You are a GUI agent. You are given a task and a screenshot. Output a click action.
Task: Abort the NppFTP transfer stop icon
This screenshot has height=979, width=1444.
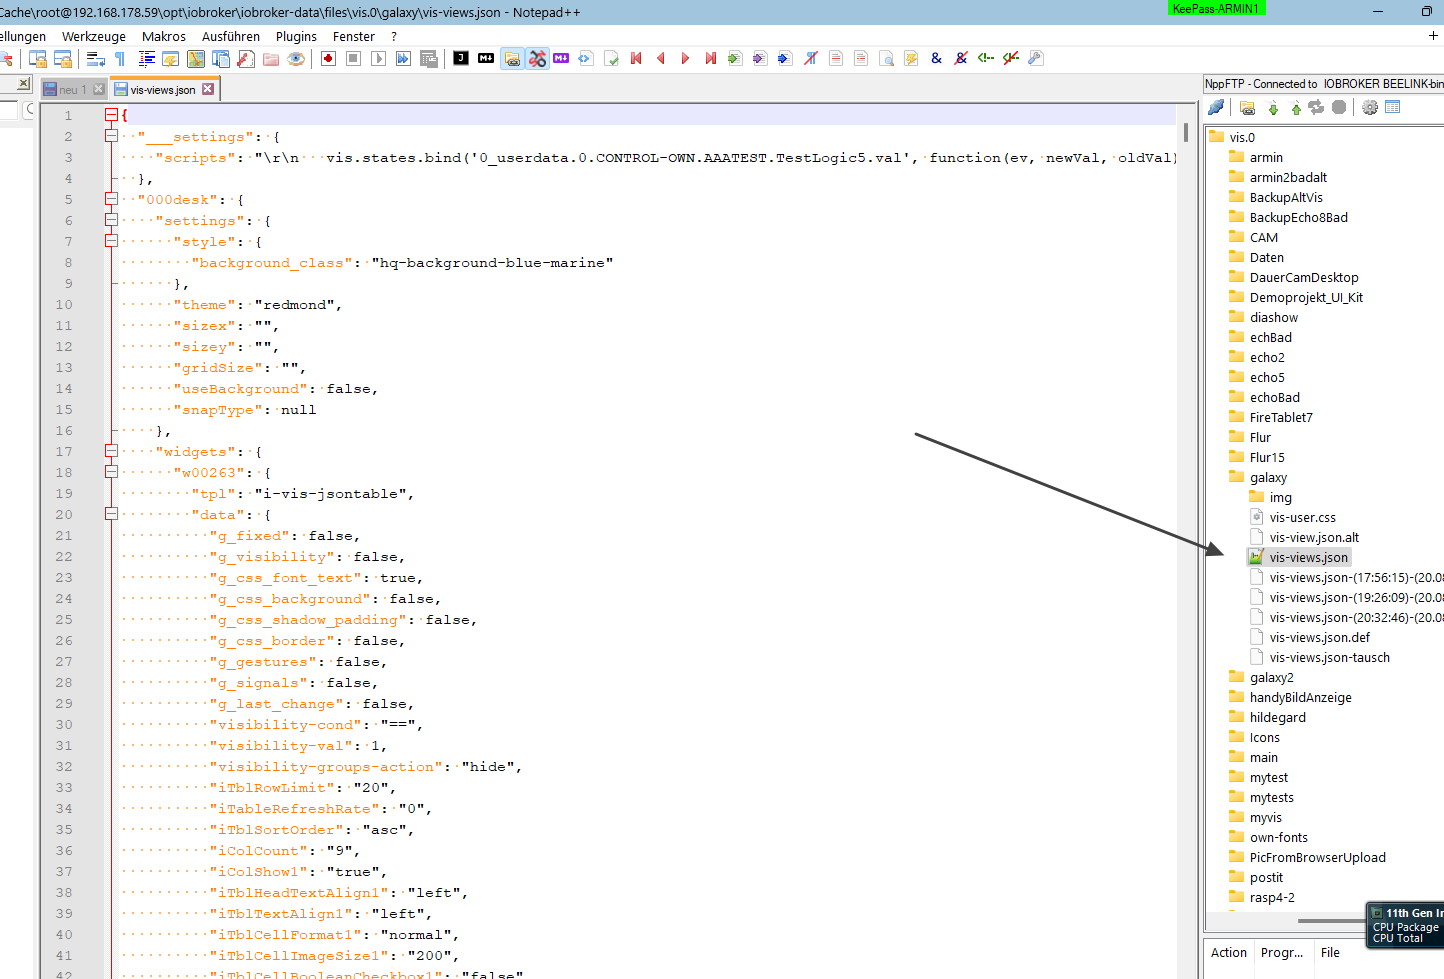point(1339,107)
